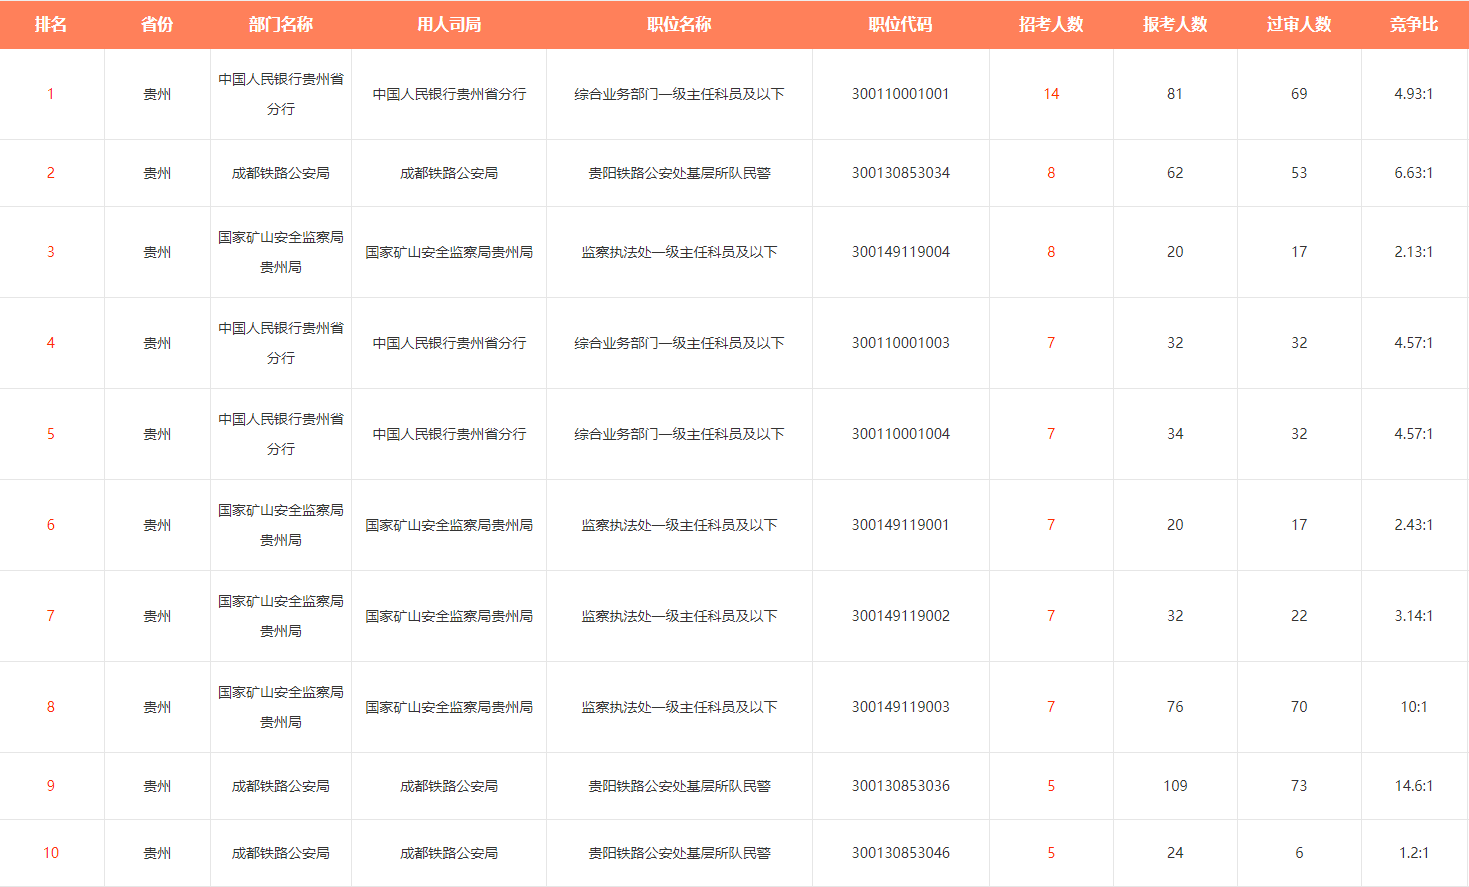The height and width of the screenshot is (887, 1469).
Task: Select approved count 6 in 过审人数 column
Action: 1299,853
